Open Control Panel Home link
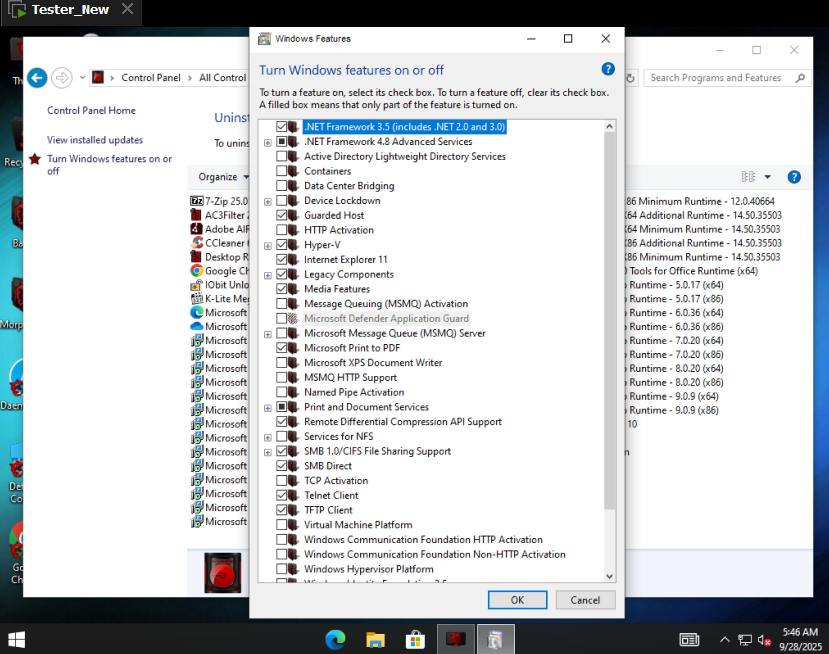Viewport: 829px width, 654px height. (x=91, y=110)
